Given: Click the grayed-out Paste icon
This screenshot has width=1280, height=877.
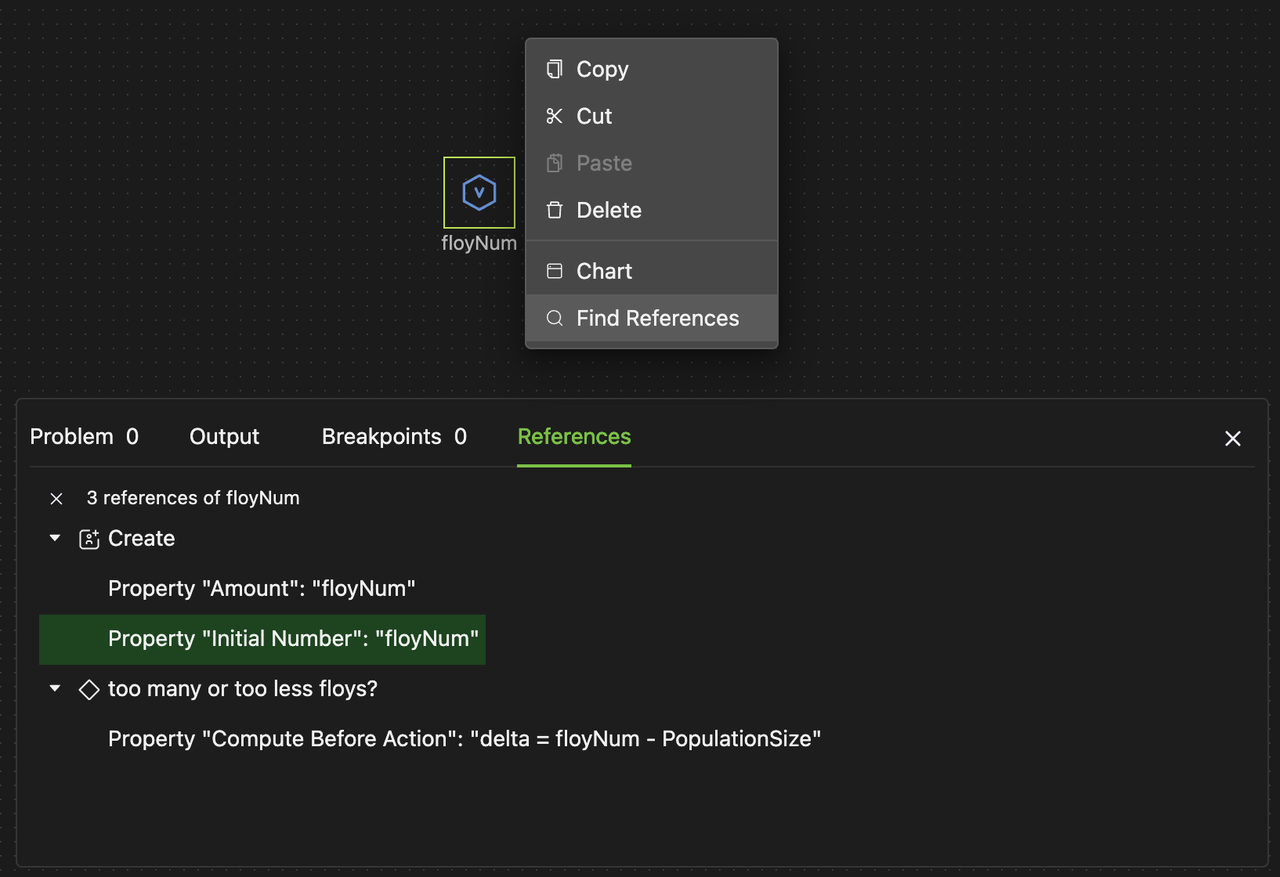Looking at the screenshot, I should [554, 163].
